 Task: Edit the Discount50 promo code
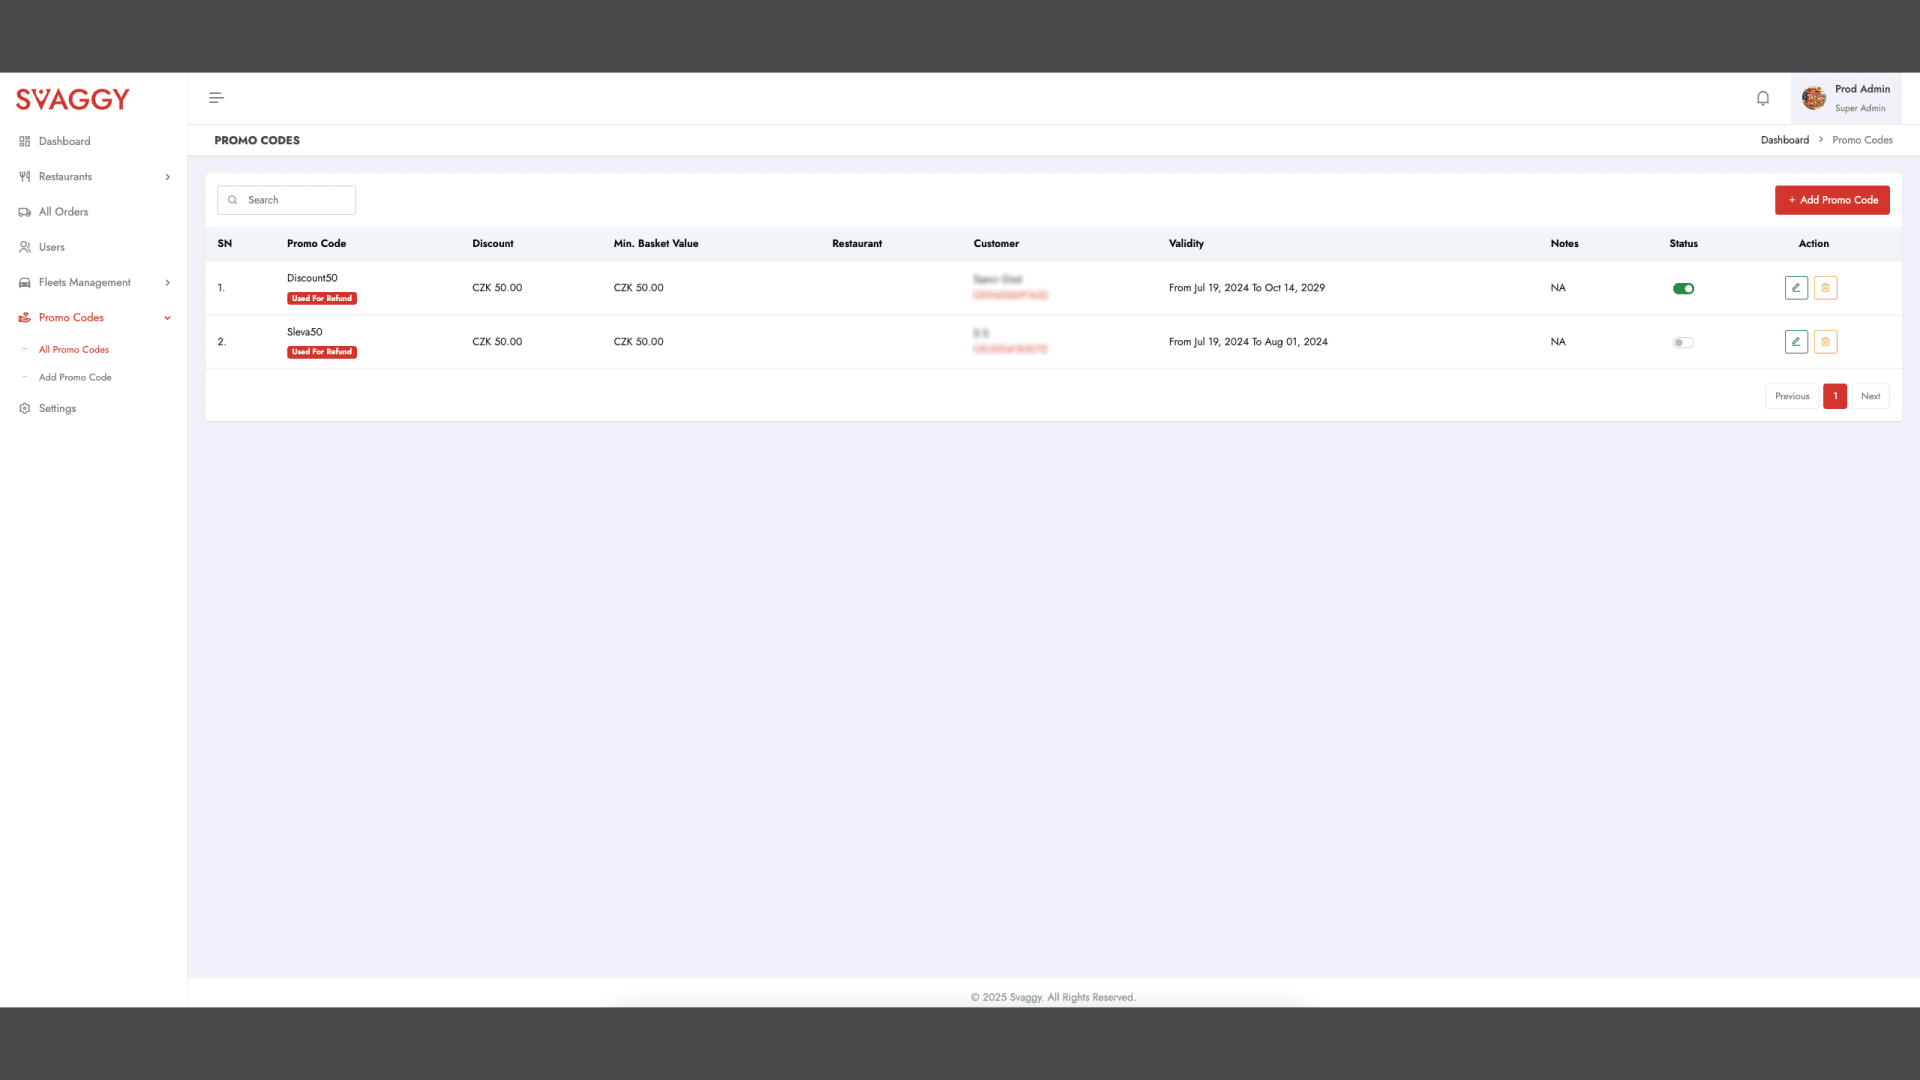coord(1796,288)
